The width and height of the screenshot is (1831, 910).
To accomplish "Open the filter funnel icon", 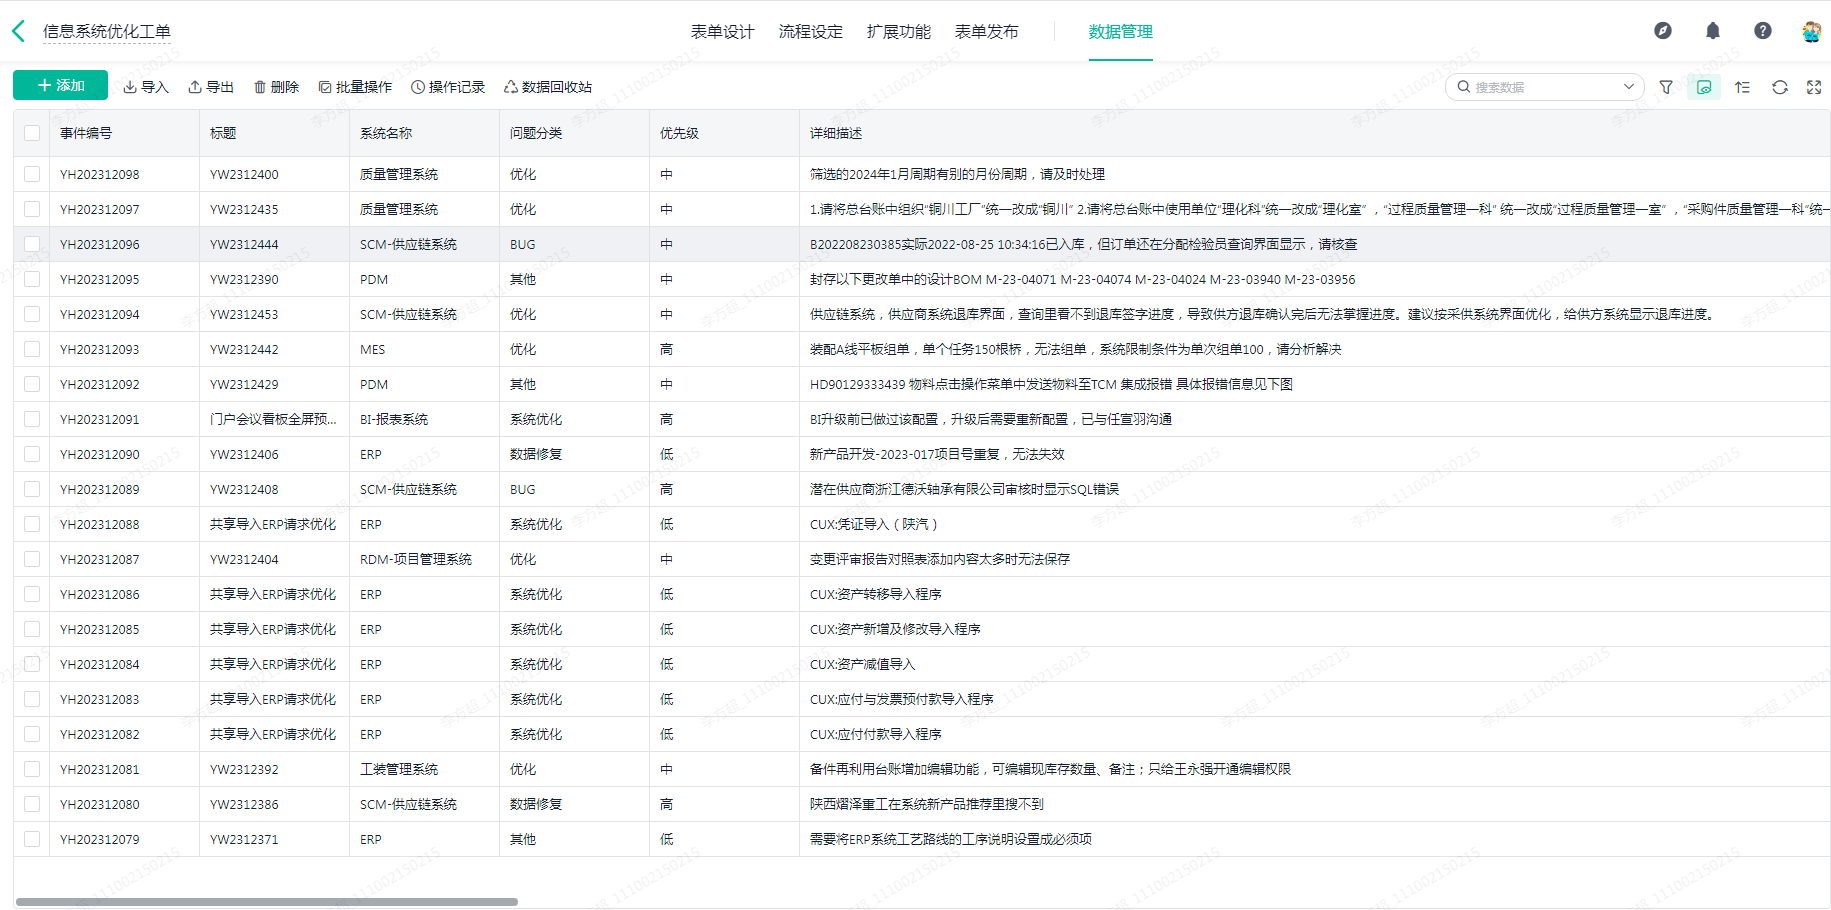I will (x=1666, y=87).
